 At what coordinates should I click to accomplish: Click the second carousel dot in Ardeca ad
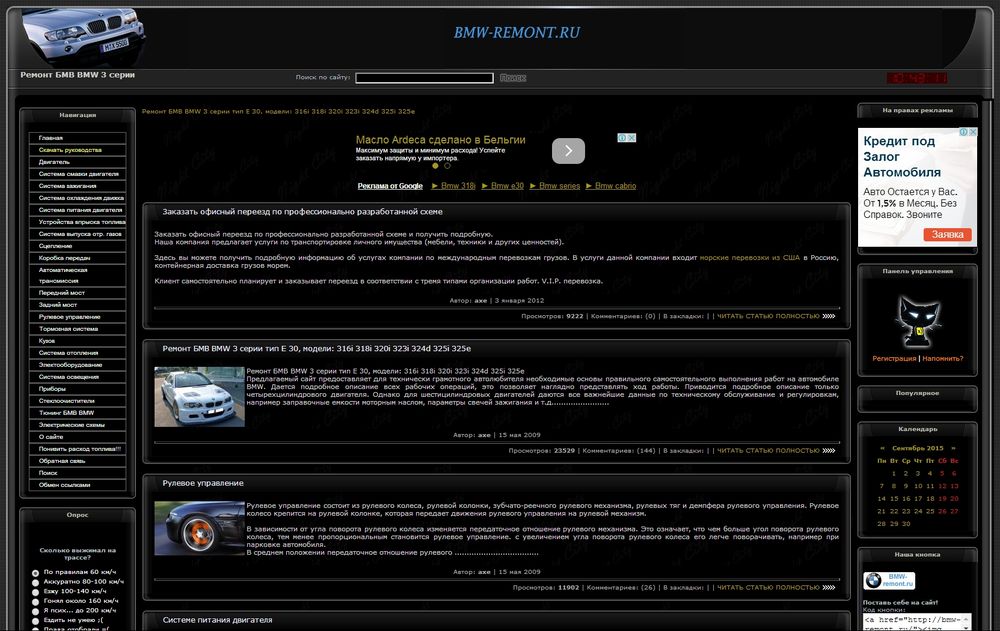point(447,166)
